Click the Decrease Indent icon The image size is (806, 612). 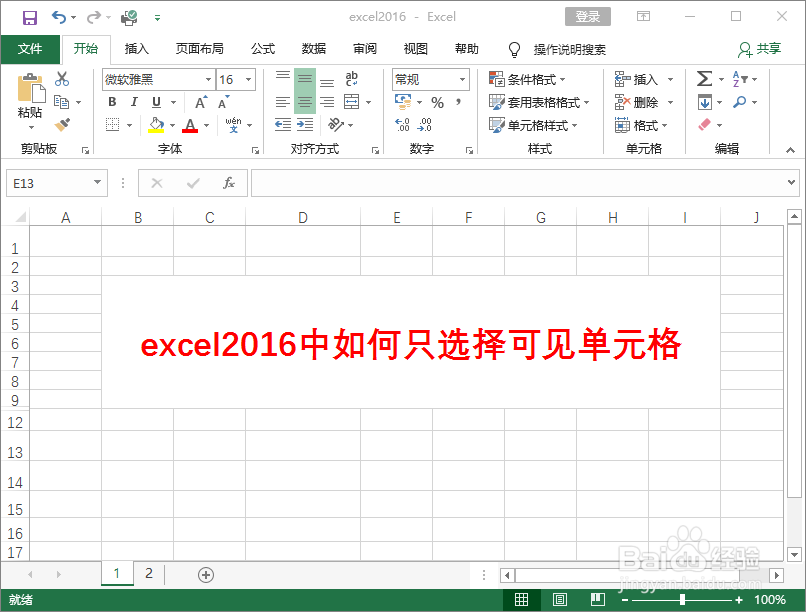[283, 124]
